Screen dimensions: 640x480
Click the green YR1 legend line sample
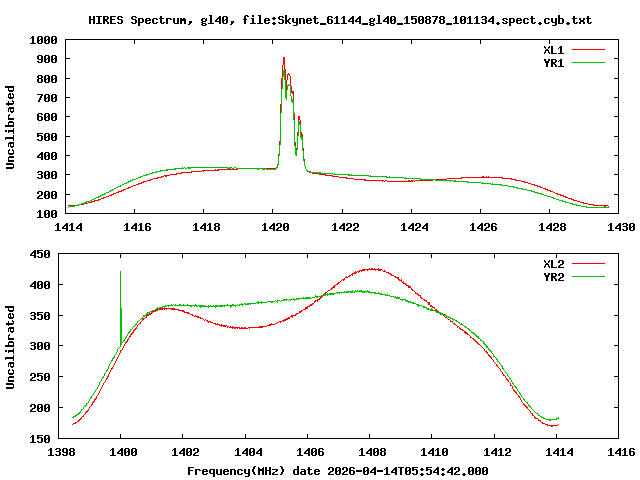tap(588, 62)
